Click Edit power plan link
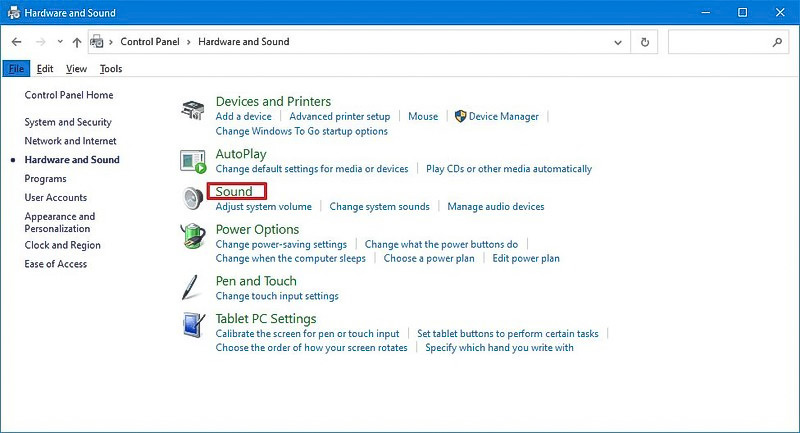The image size is (800, 433). tap(526, 258)
